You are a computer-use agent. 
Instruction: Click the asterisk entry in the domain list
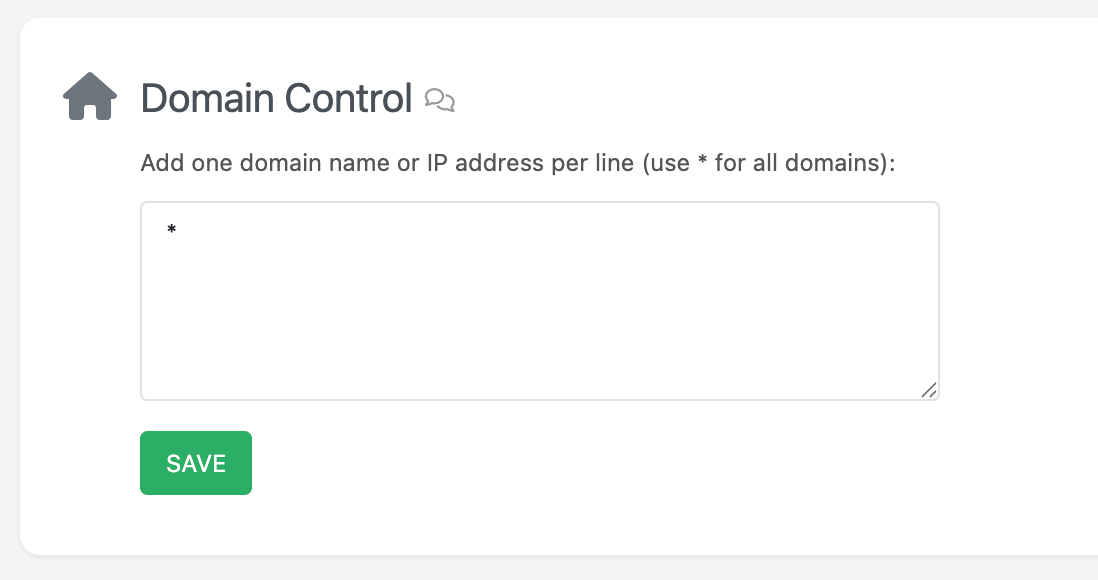172,232
